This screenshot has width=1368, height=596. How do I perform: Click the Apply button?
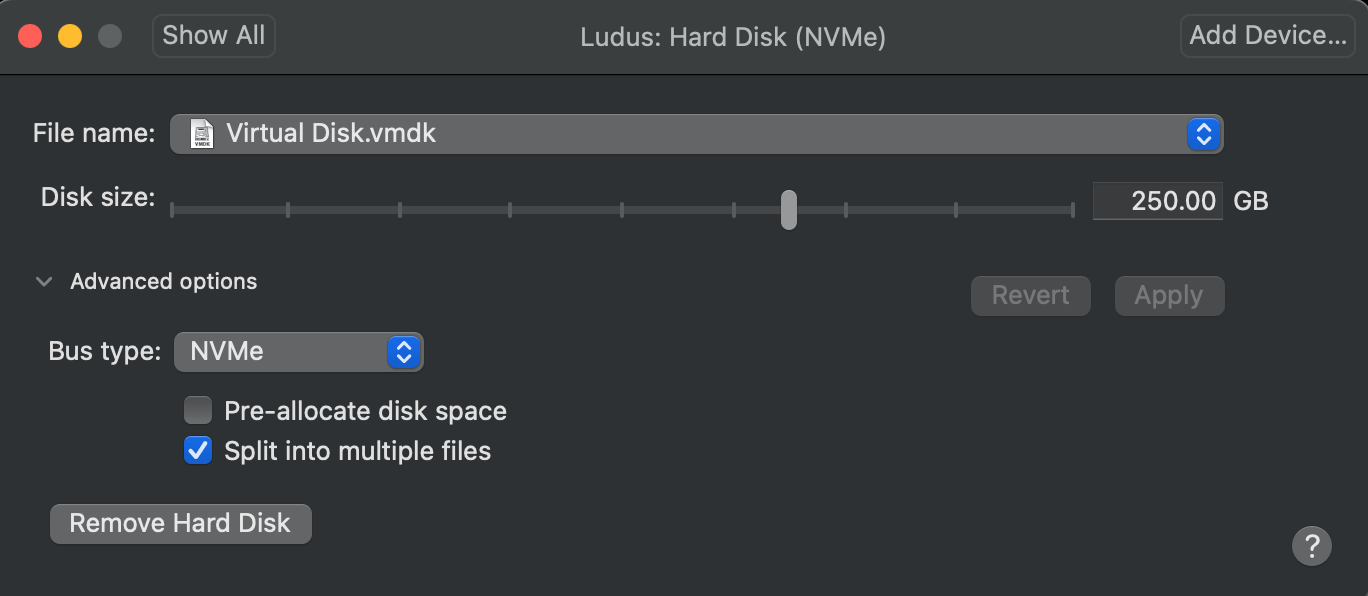pos(1169,296)
